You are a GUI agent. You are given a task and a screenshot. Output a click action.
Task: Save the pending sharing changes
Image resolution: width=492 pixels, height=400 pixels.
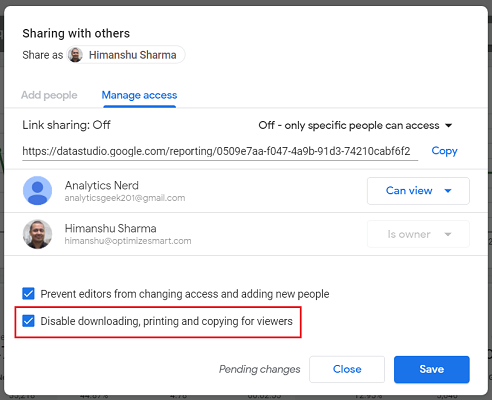(x=432, y=369)
